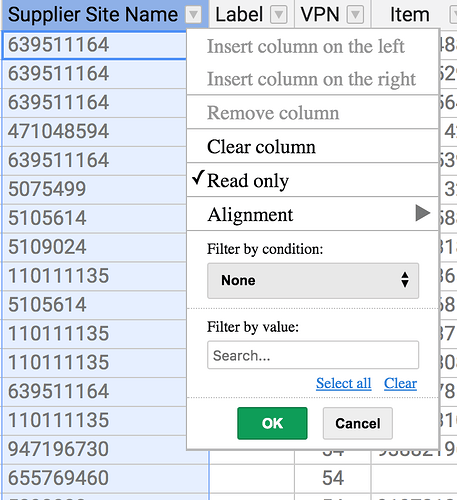Toggle the Read only checkmark
Image resolution: width=457 pixels, height=500 pixels.
[x=198, y=178]
